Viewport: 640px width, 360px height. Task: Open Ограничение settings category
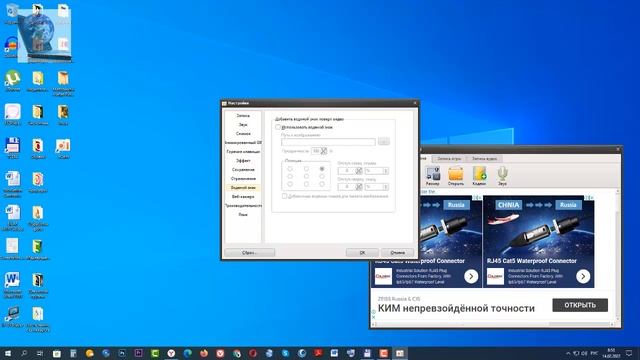pos(243,178)
